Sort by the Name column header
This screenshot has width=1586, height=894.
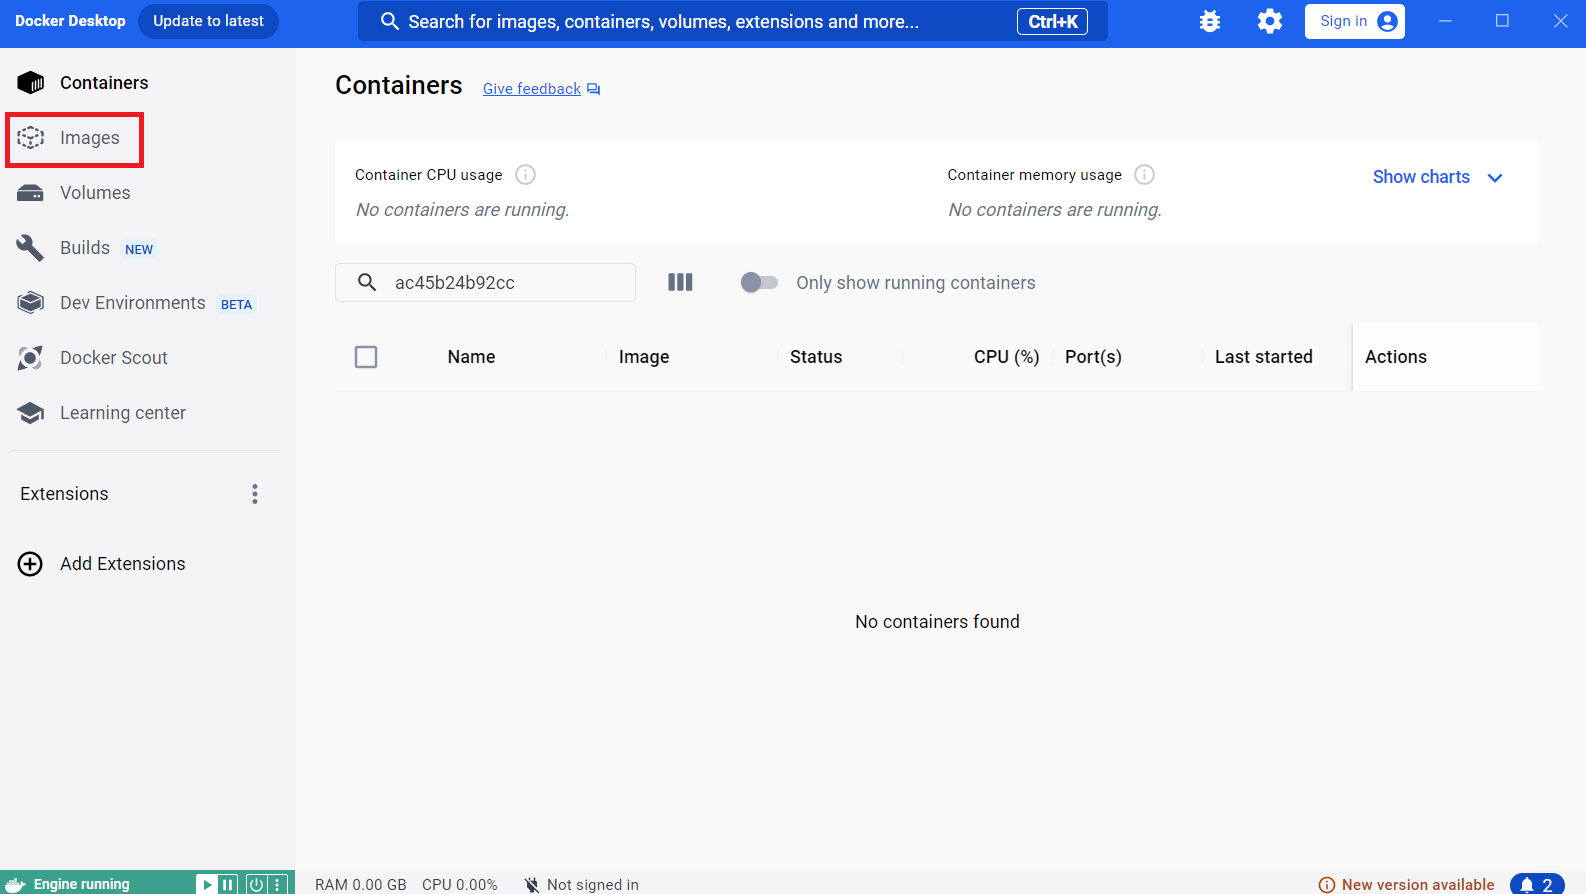(x=471, y=357)
